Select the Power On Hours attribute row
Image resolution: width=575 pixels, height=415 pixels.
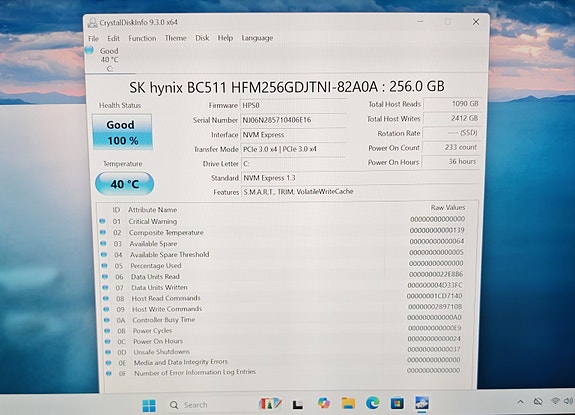coord(282,341)
